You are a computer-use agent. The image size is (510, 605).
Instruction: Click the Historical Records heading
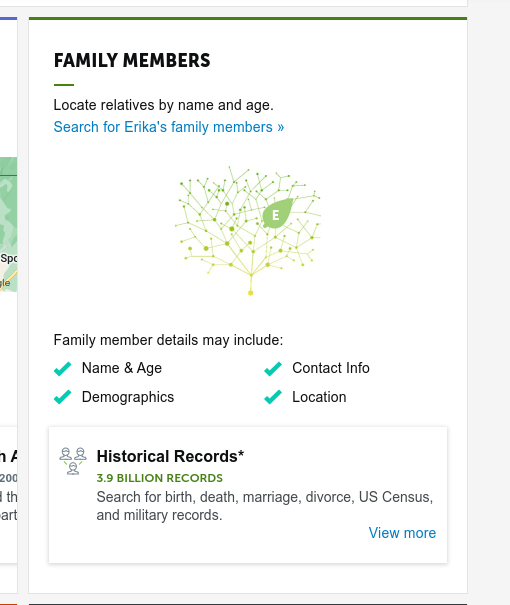tap(170, 456)
